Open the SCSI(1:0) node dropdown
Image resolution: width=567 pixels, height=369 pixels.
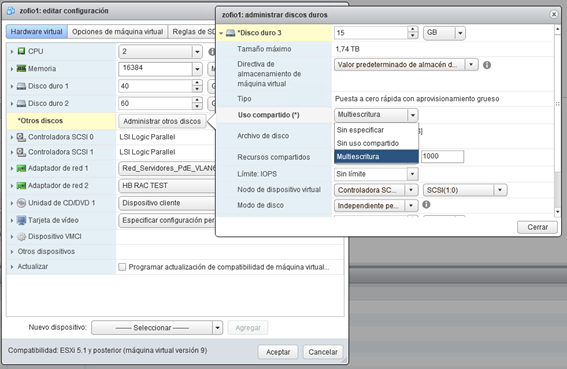[500, 190]
